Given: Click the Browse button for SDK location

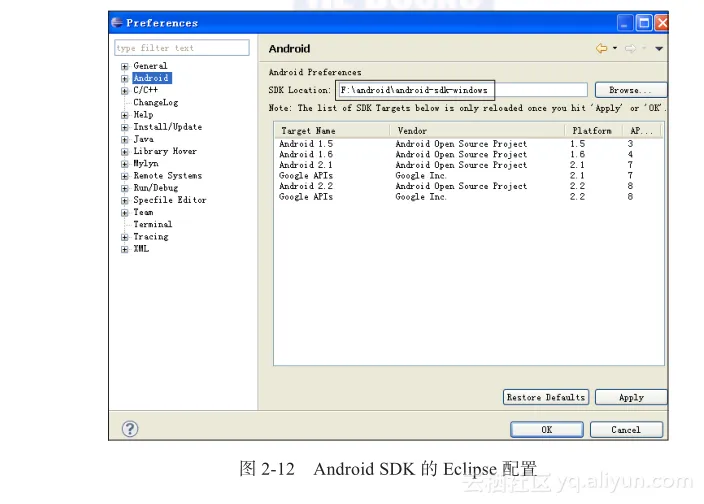Looking at the screenshot, I should 631,90.
